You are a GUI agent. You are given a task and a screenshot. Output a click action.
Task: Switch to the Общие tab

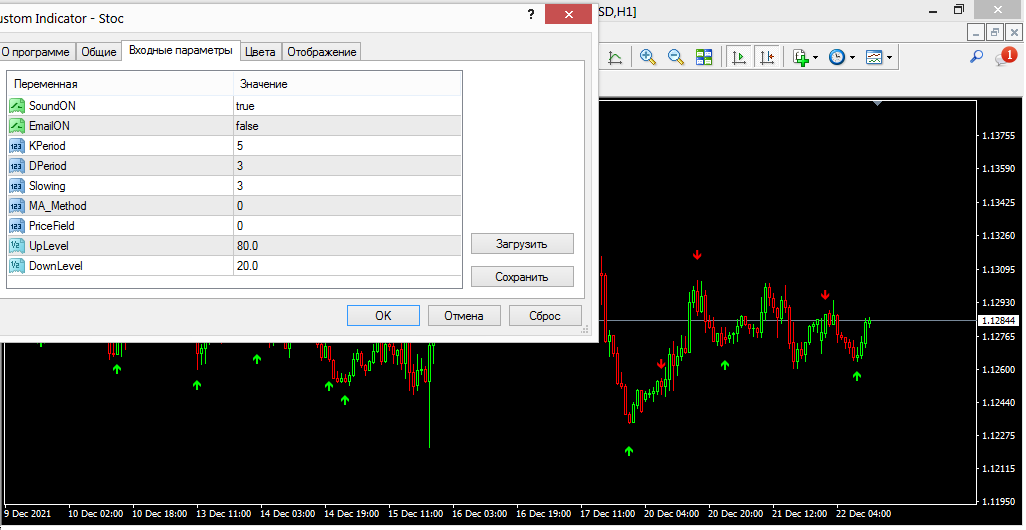(x=99, y=52)
